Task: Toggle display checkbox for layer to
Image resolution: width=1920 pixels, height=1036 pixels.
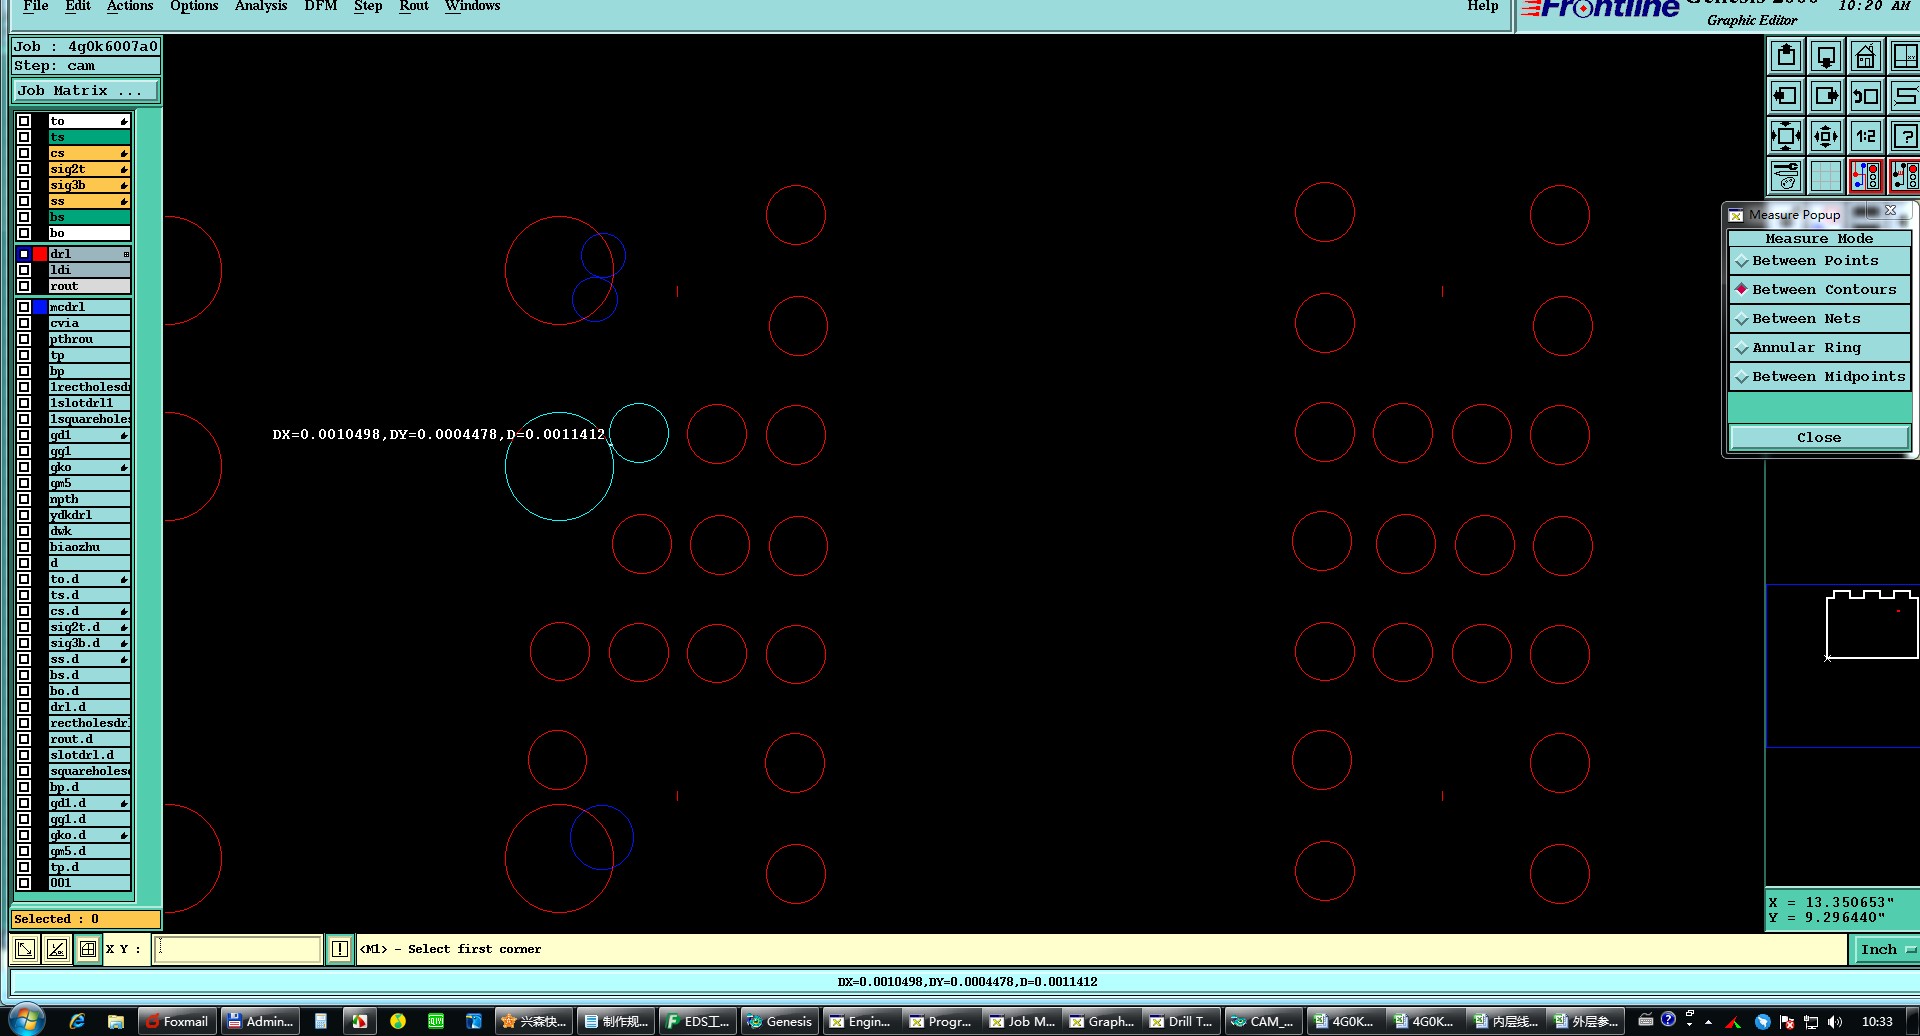Action: pyautogui.click(x=24, y=121)
